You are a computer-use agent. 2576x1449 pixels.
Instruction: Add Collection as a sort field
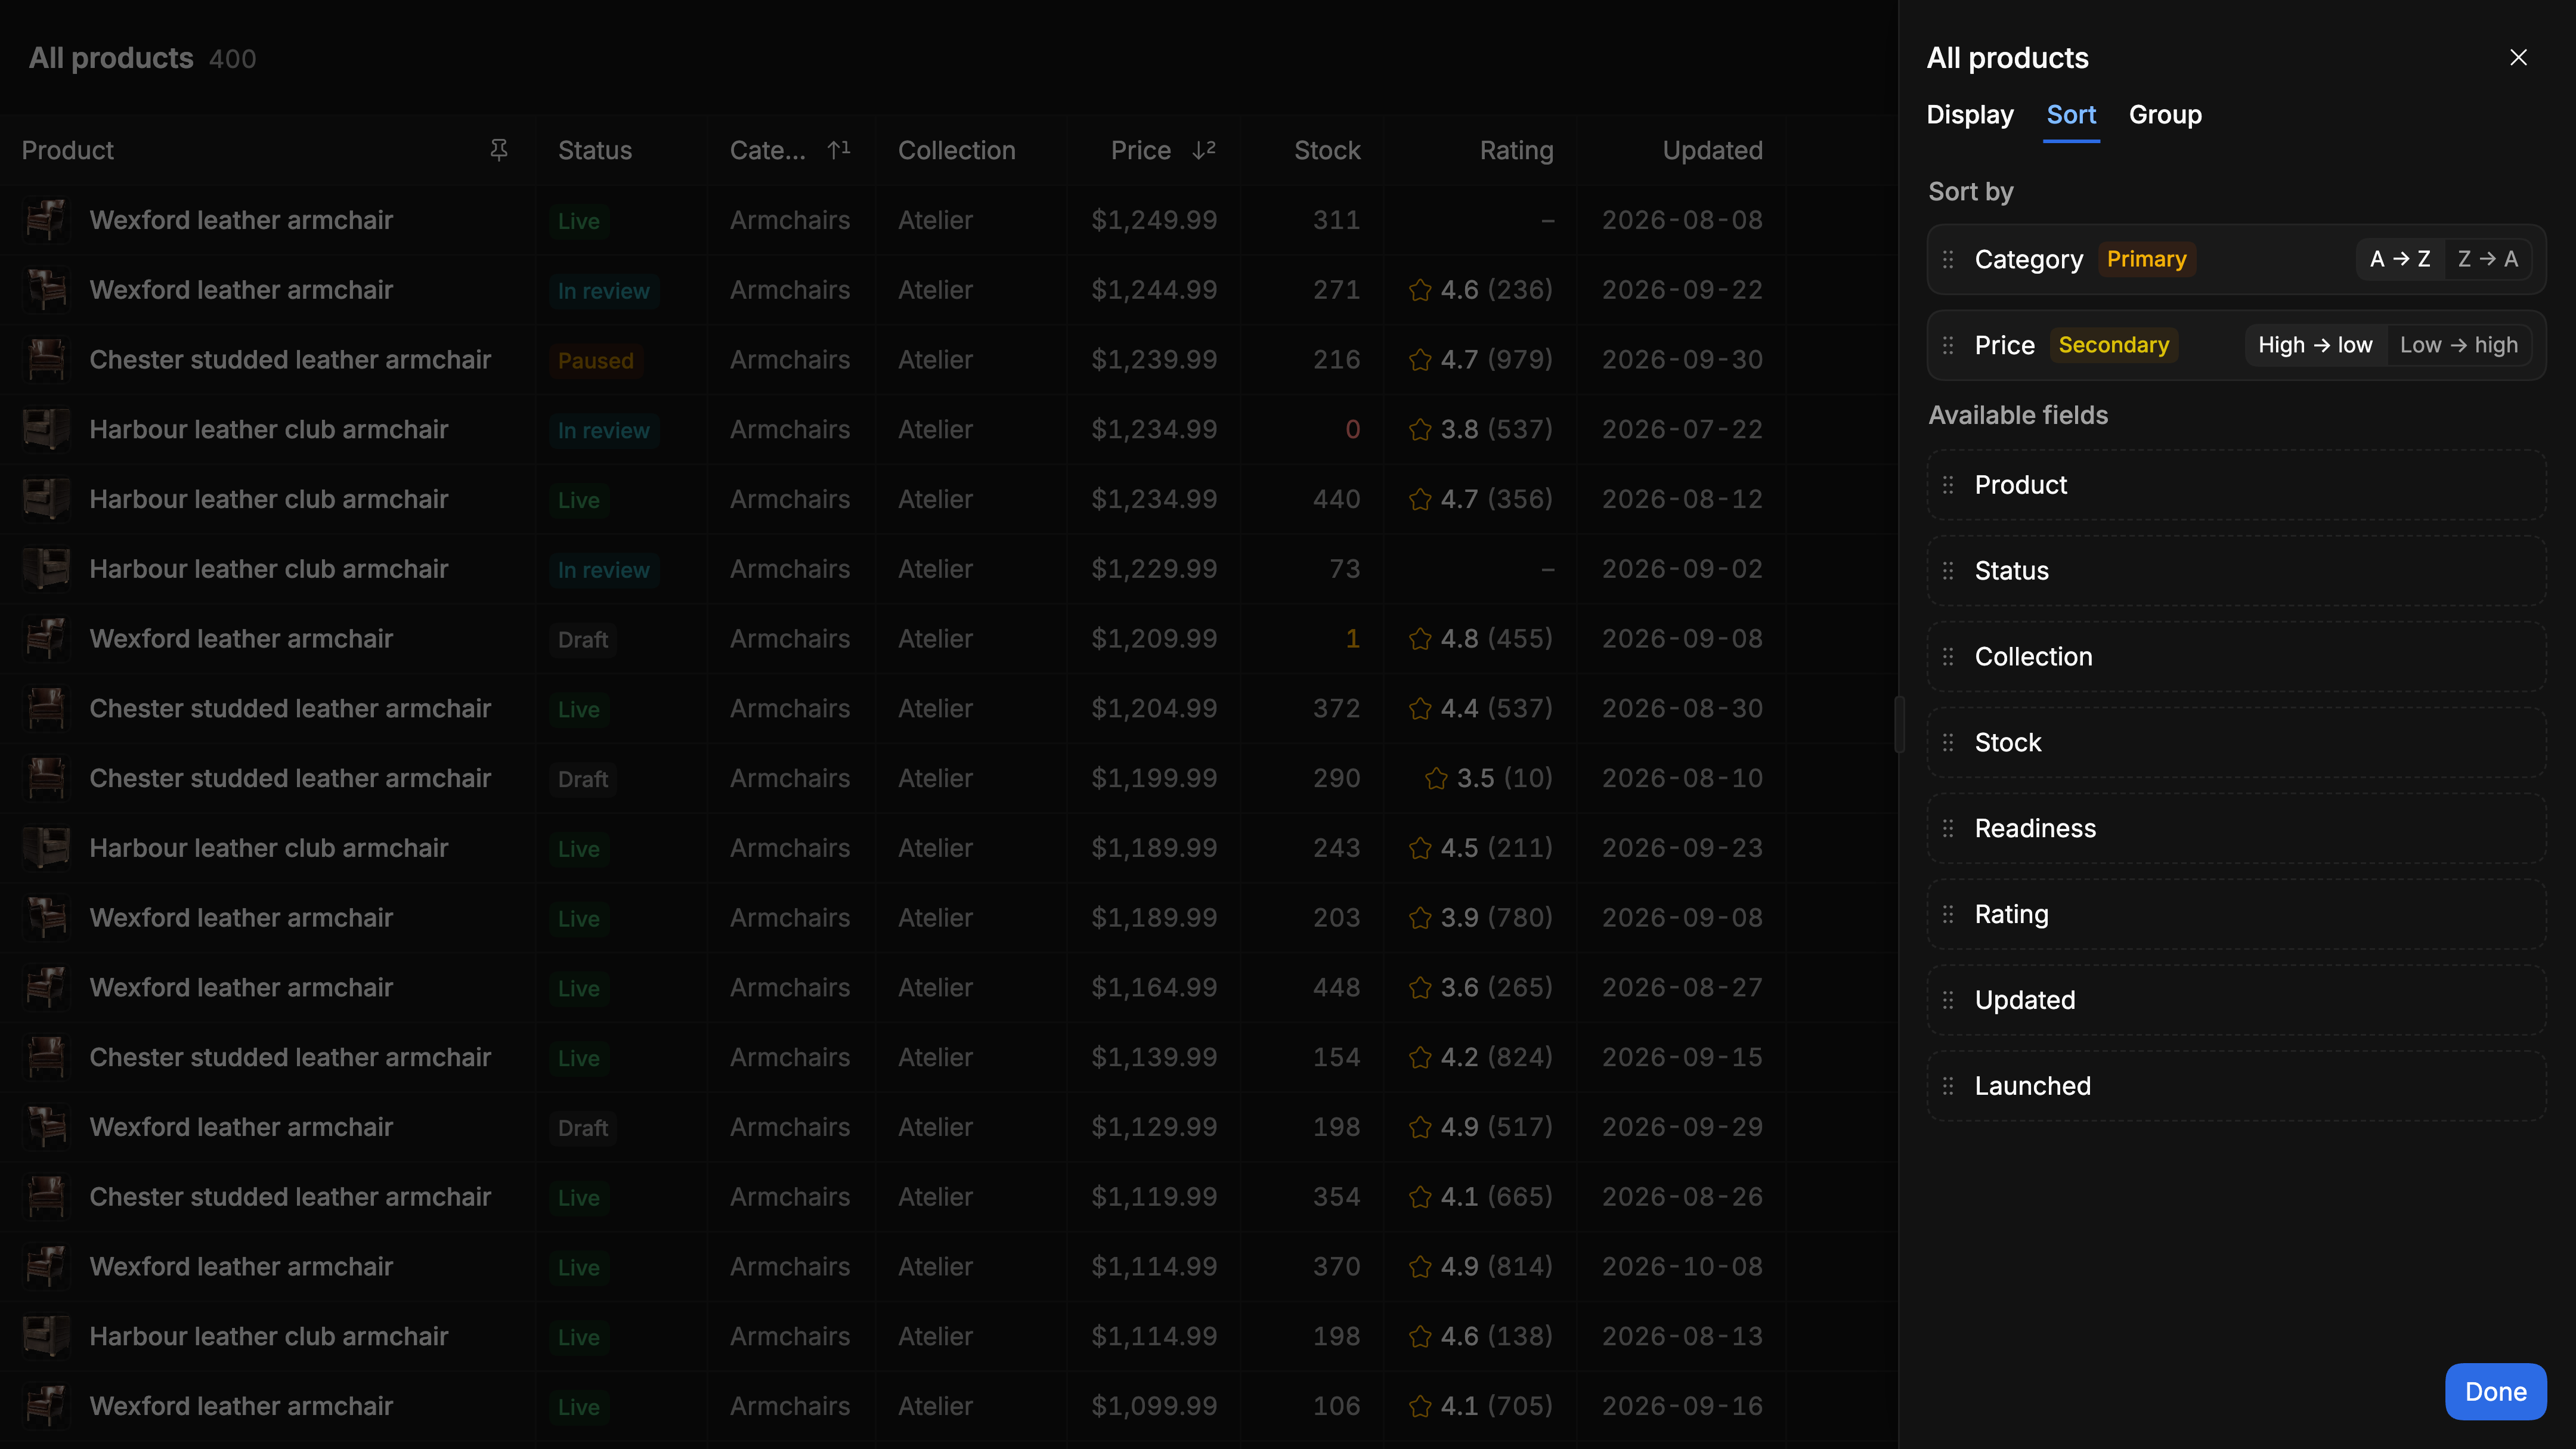pos(2236,657)
